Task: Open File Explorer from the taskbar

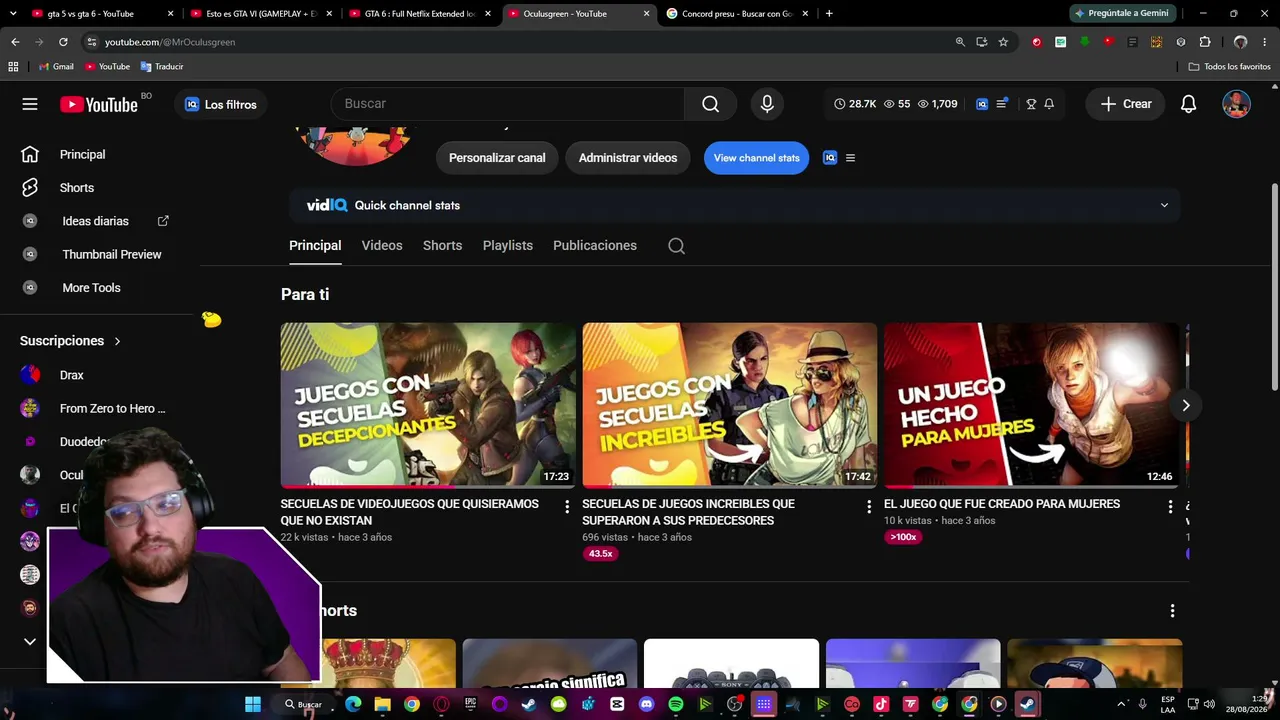Action: (382, 704)
